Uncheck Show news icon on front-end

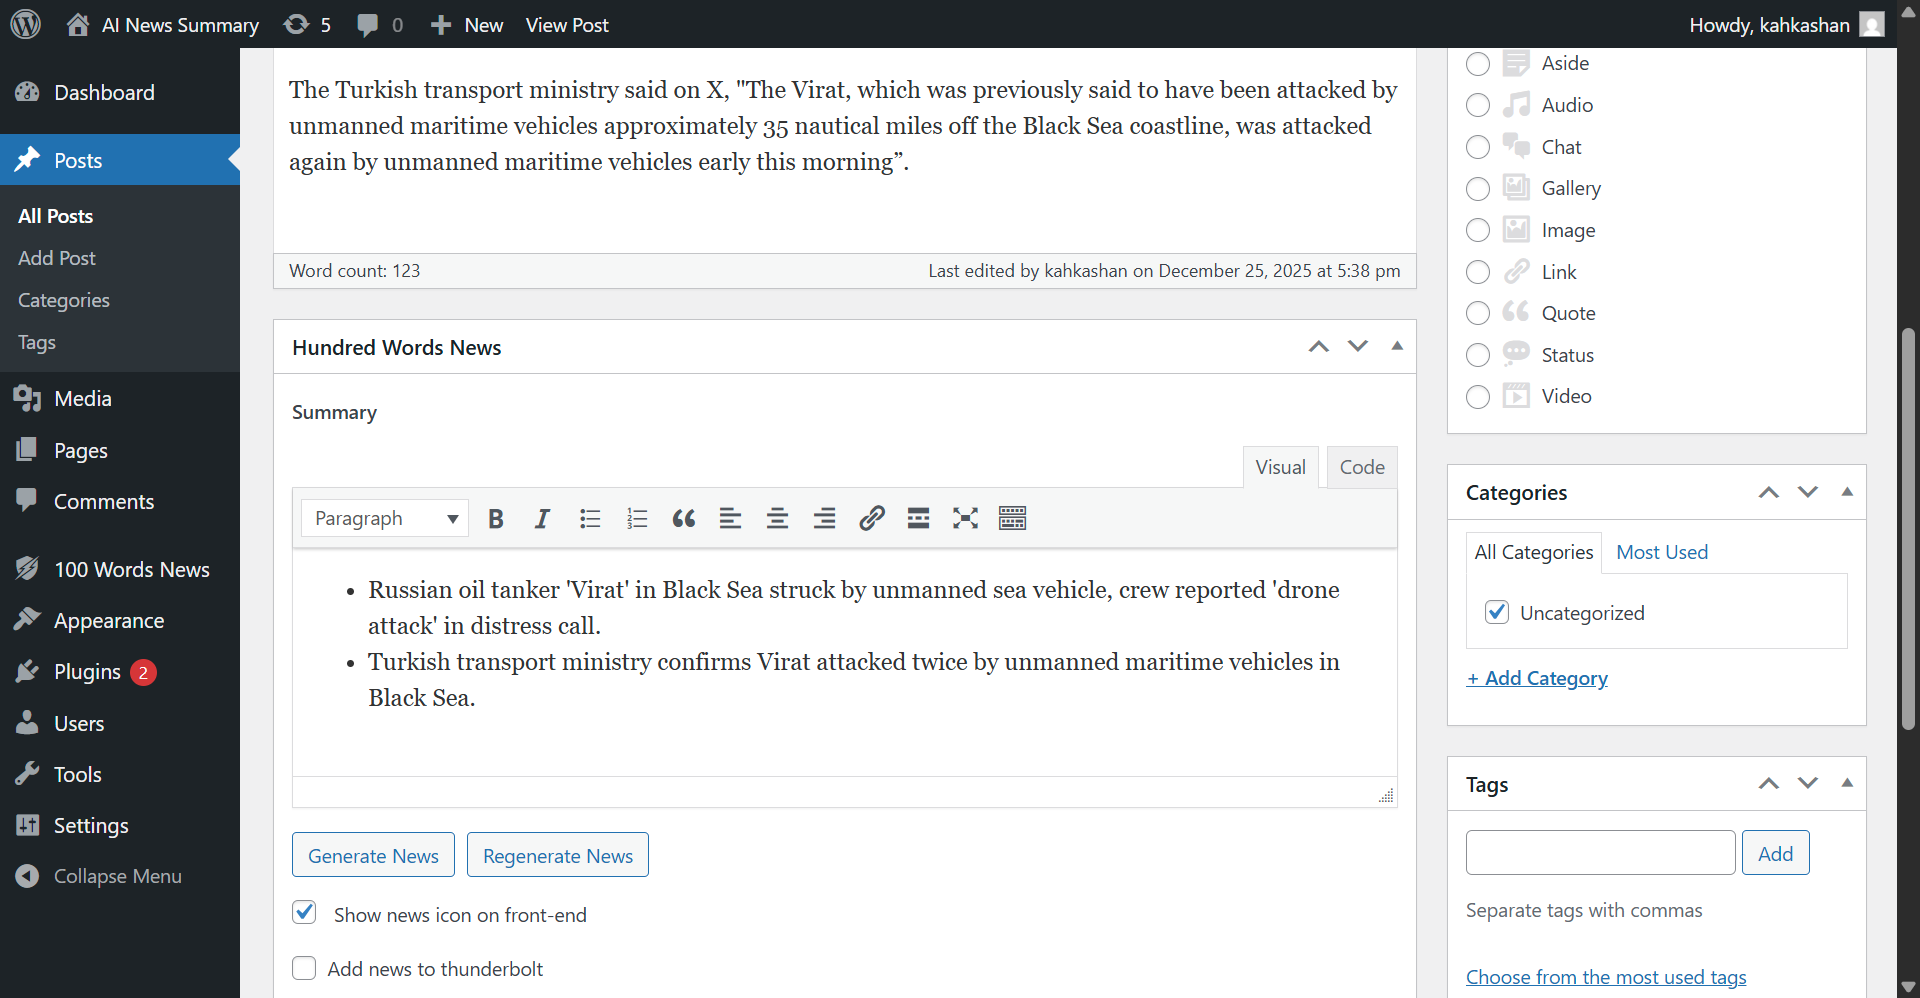tap(304, 912)
